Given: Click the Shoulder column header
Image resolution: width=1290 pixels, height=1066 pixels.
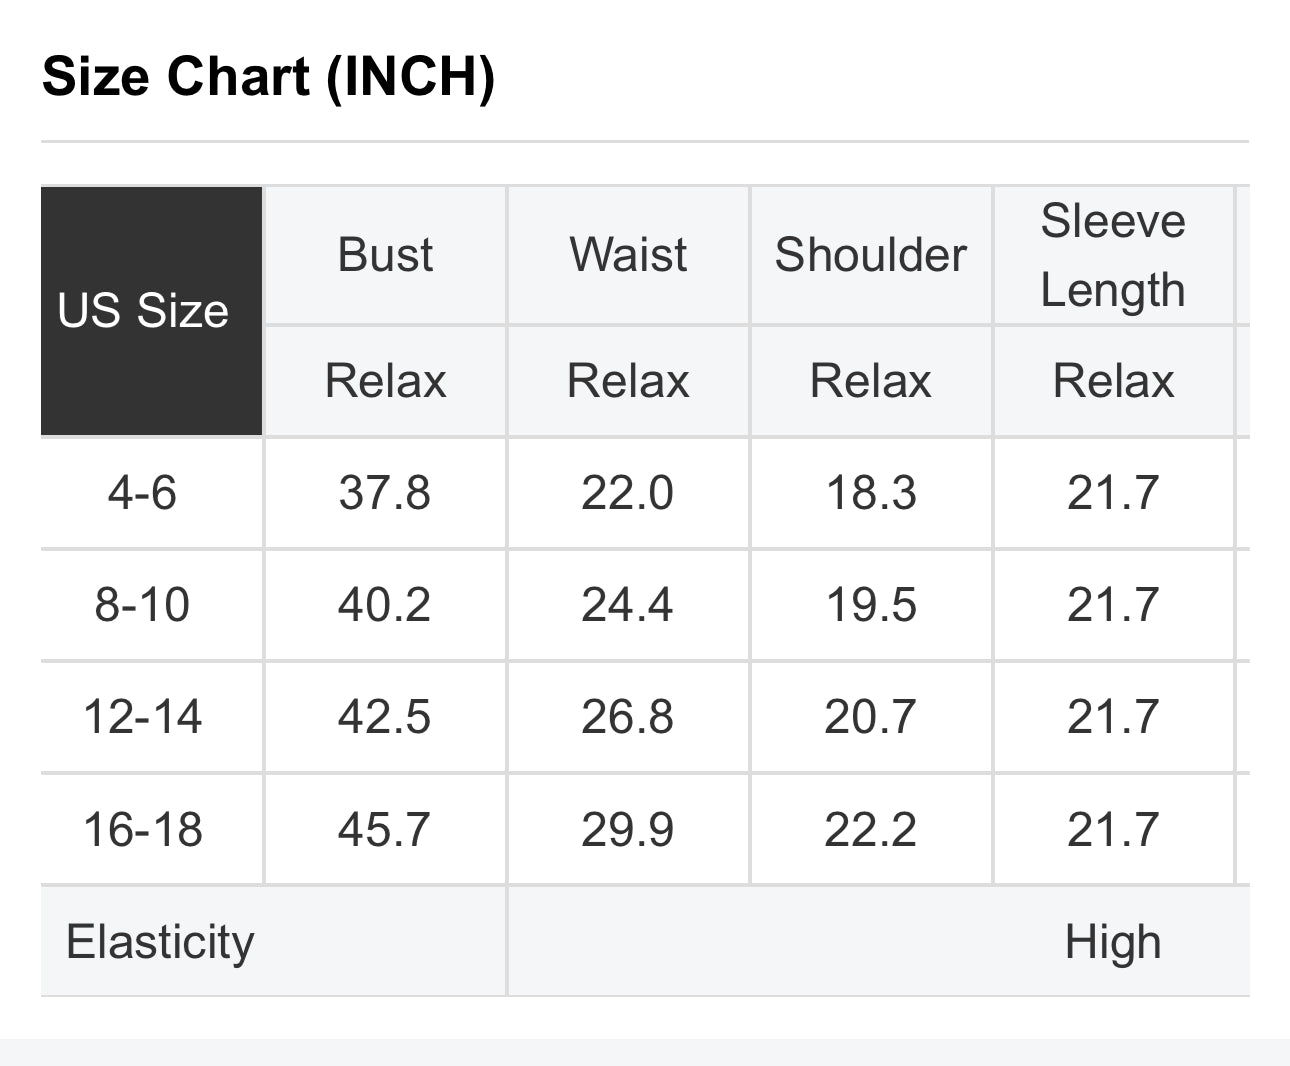Looking at the screenshot, I should [871, 254].
